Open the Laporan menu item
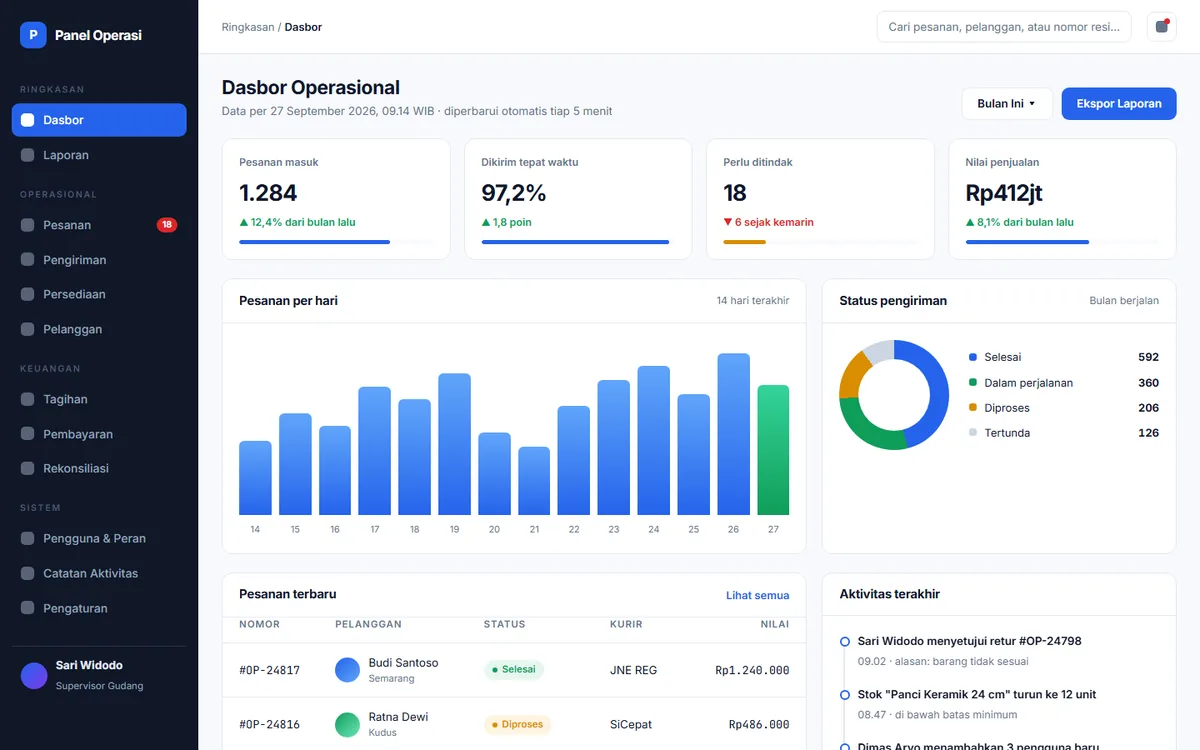 pos(99,155)
